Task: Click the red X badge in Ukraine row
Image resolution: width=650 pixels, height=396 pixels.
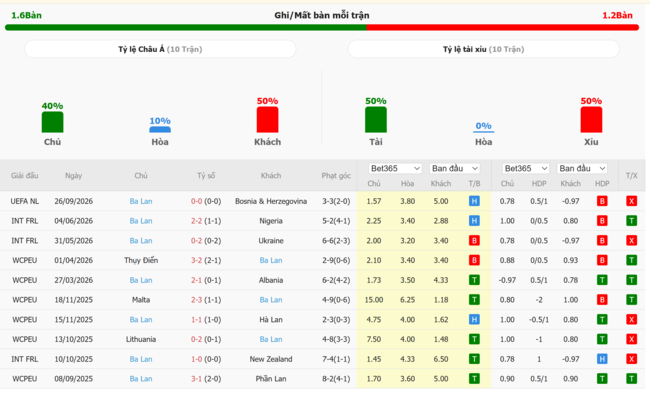Action: [631, 241]
